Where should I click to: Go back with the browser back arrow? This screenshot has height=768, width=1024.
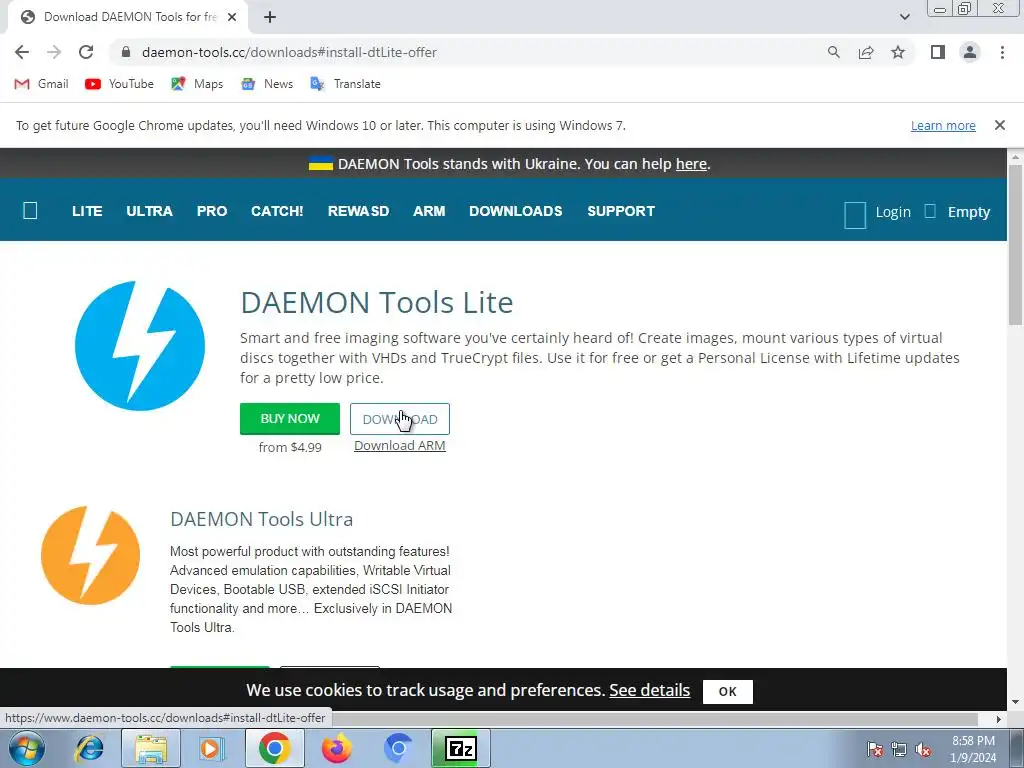[22, 52]
